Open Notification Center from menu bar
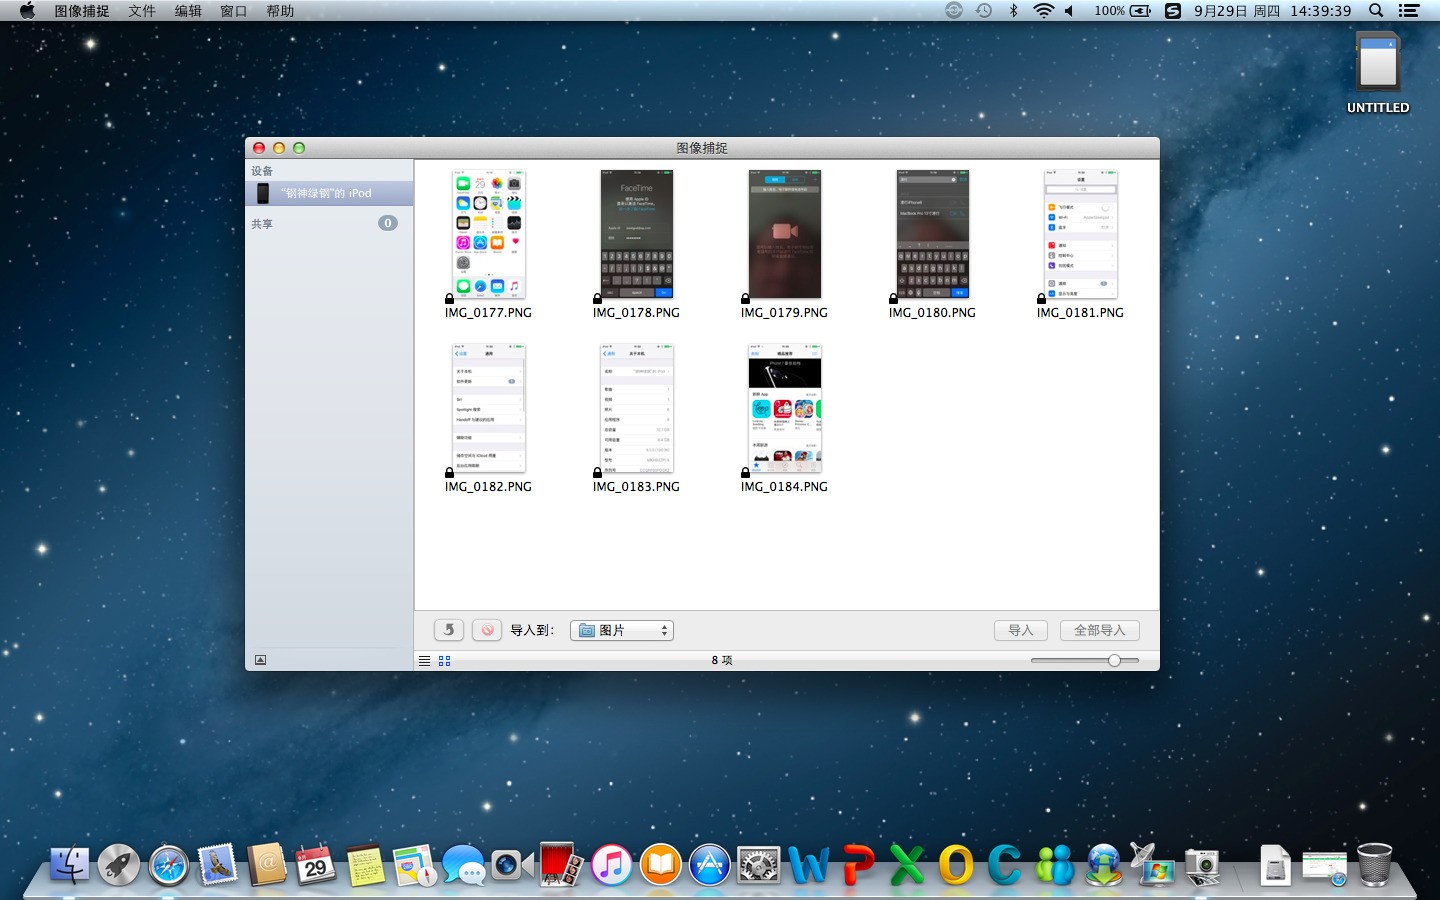 [1409, 11]
